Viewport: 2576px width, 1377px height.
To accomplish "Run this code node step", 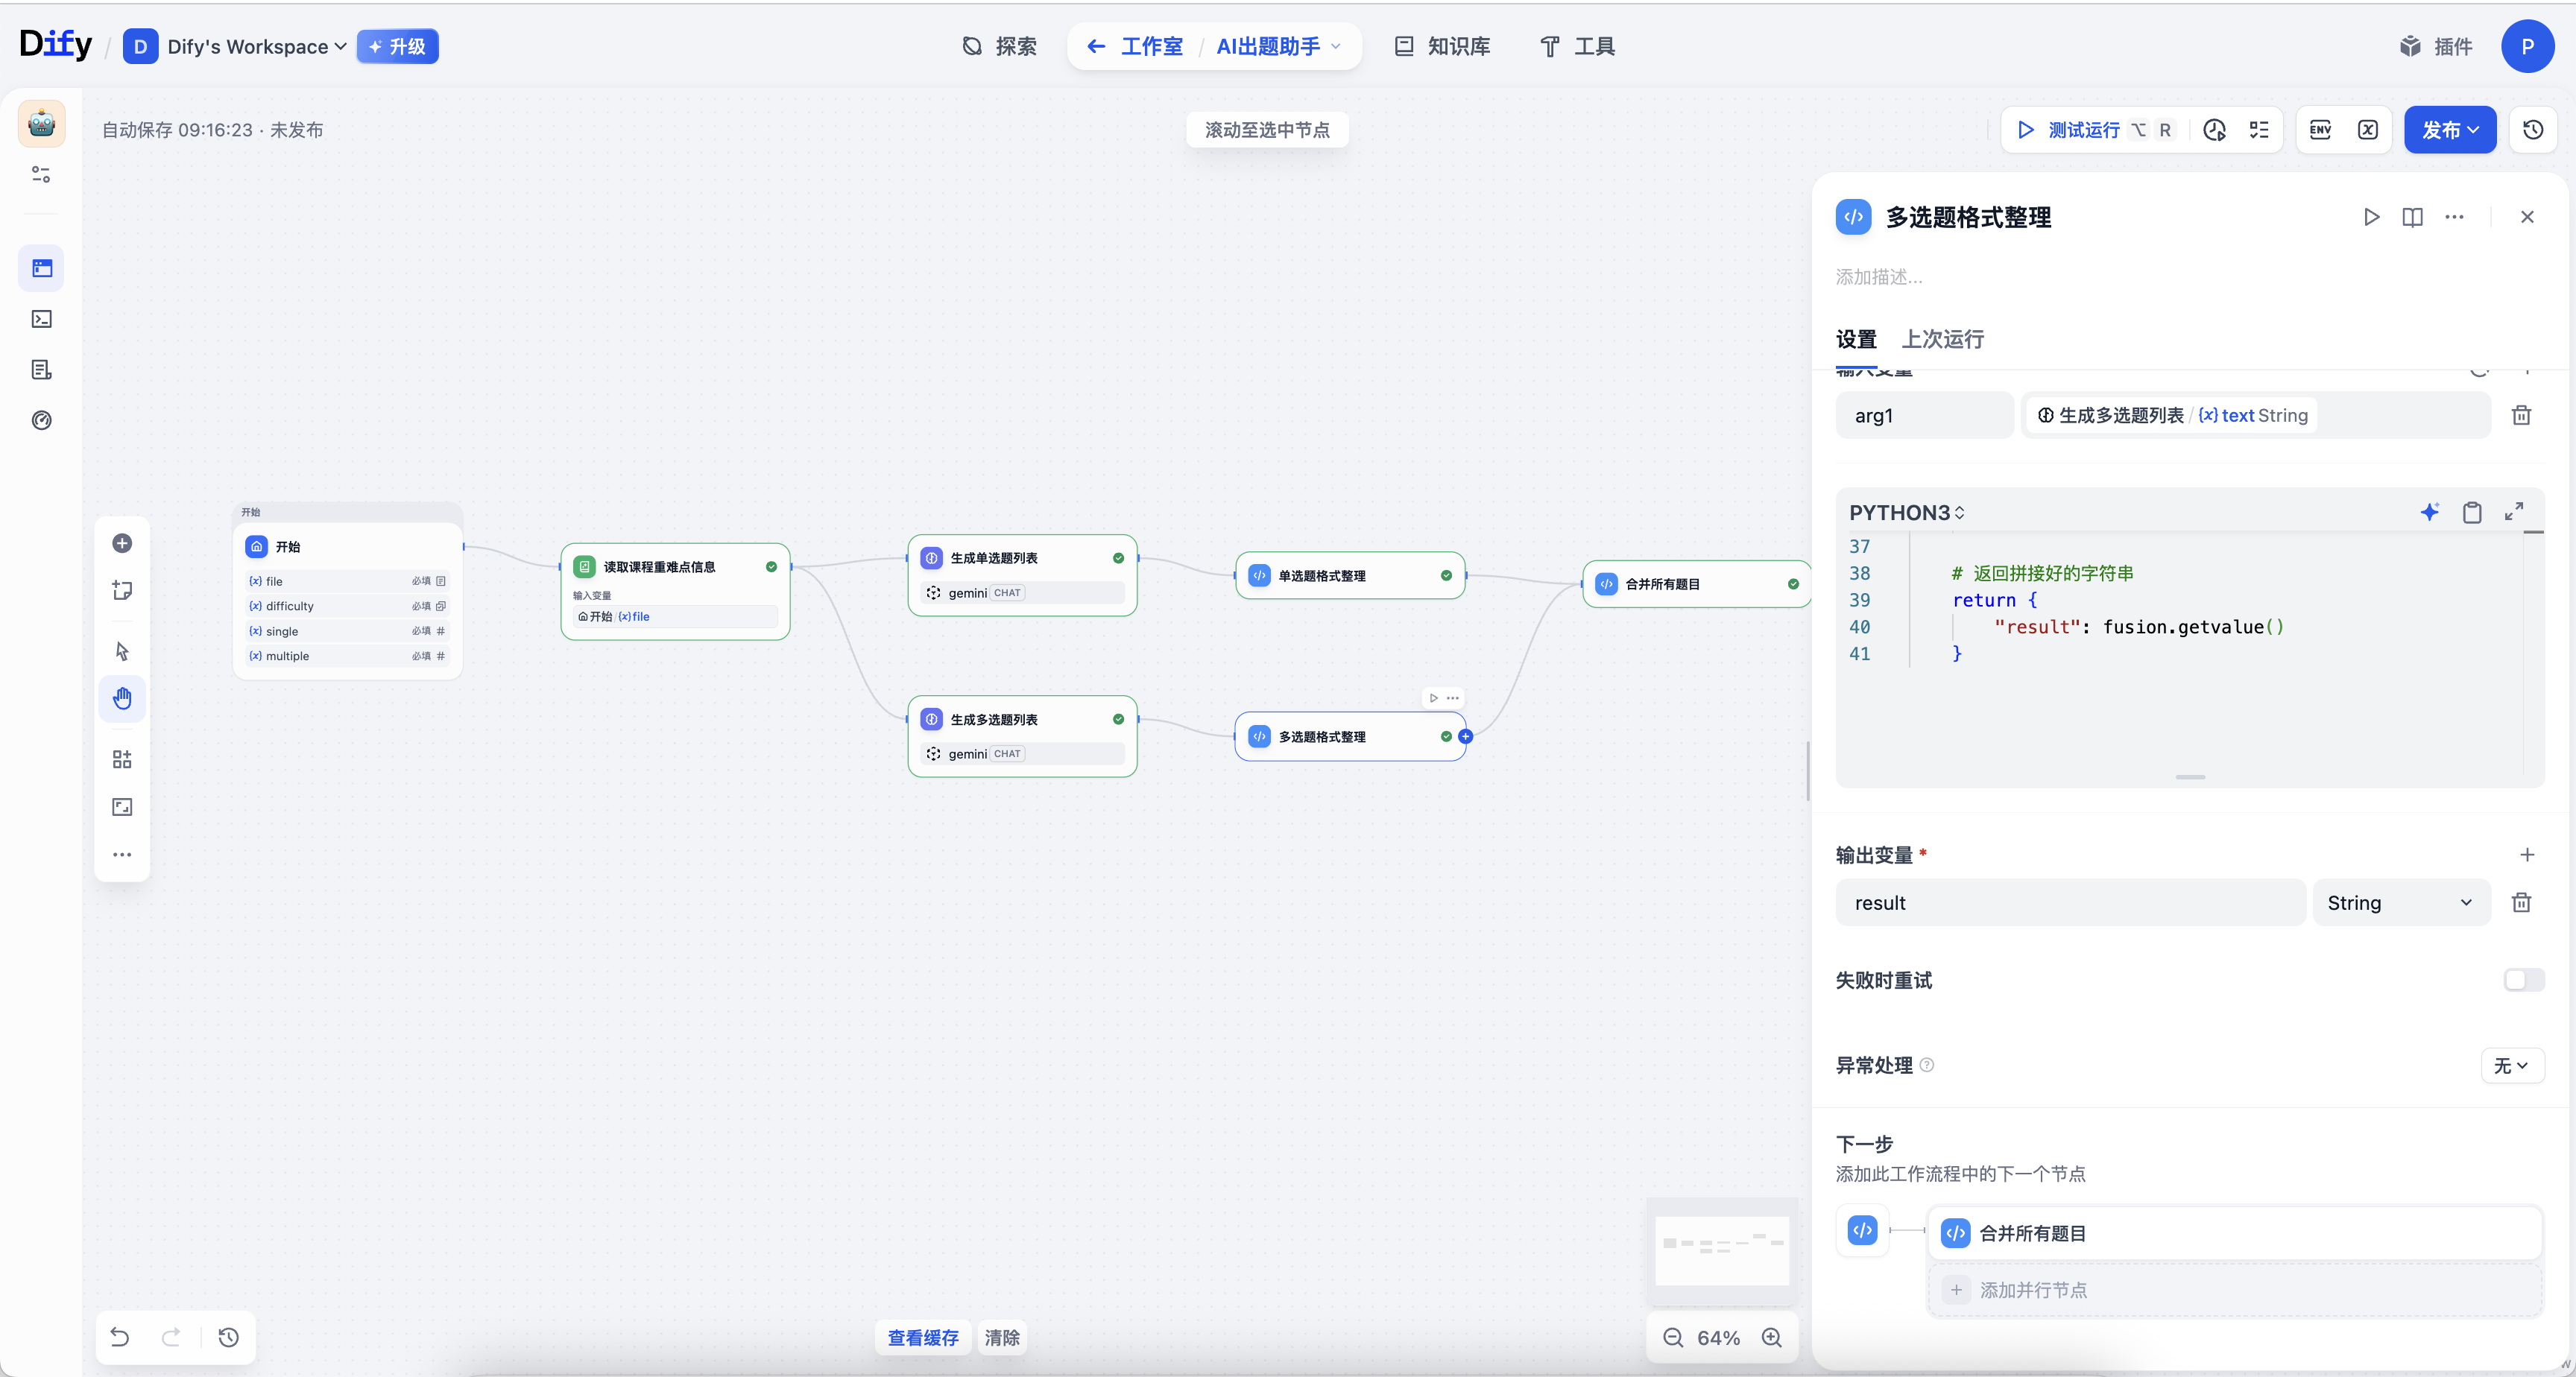I will 2371,217.
